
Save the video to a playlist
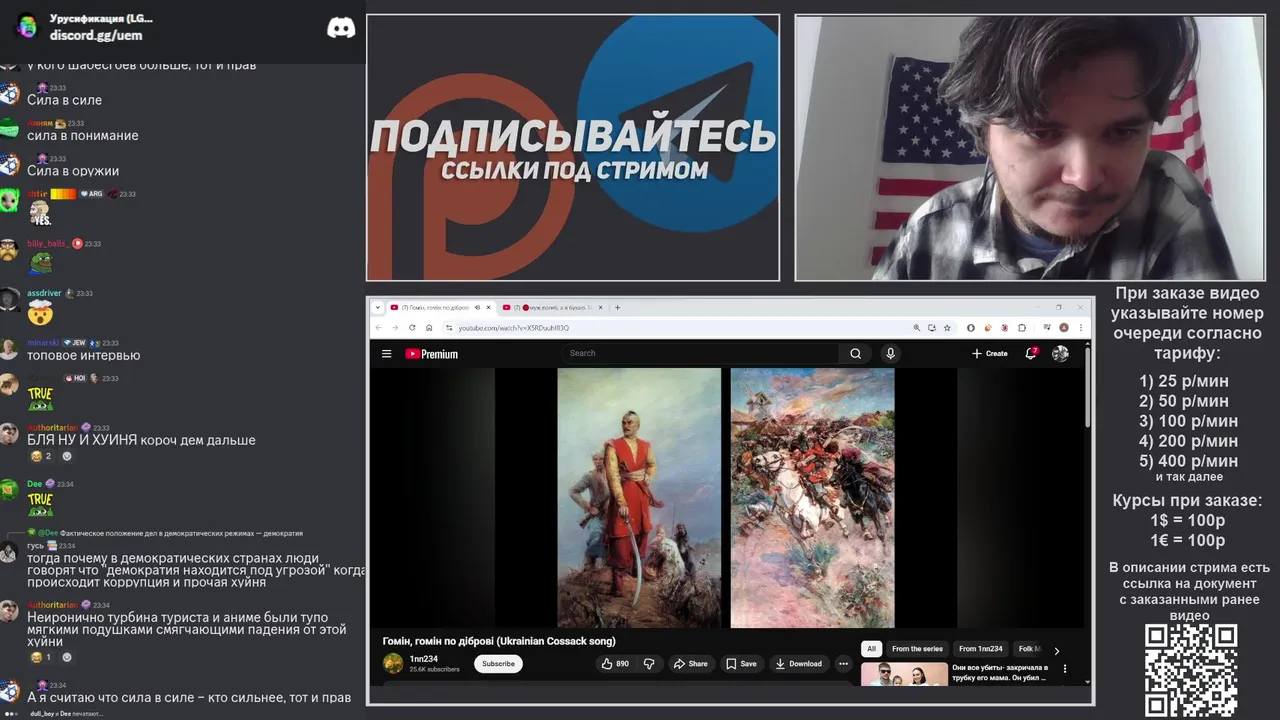pos(741,663)
